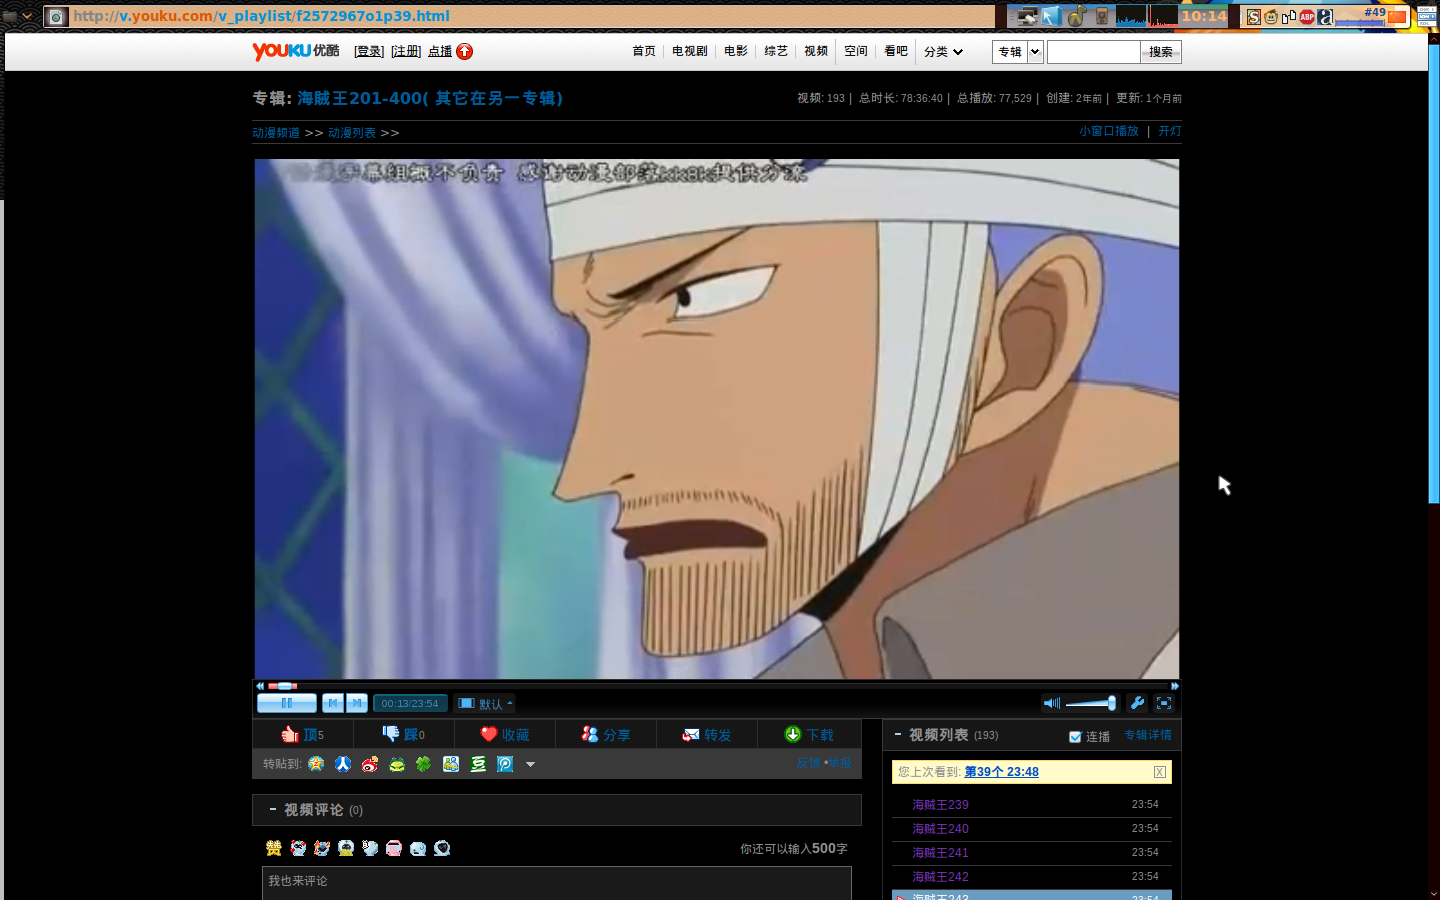Viewport: 1440px width, 900px height.
Task: Click the 登录 login link
Action: coord(369,52)
